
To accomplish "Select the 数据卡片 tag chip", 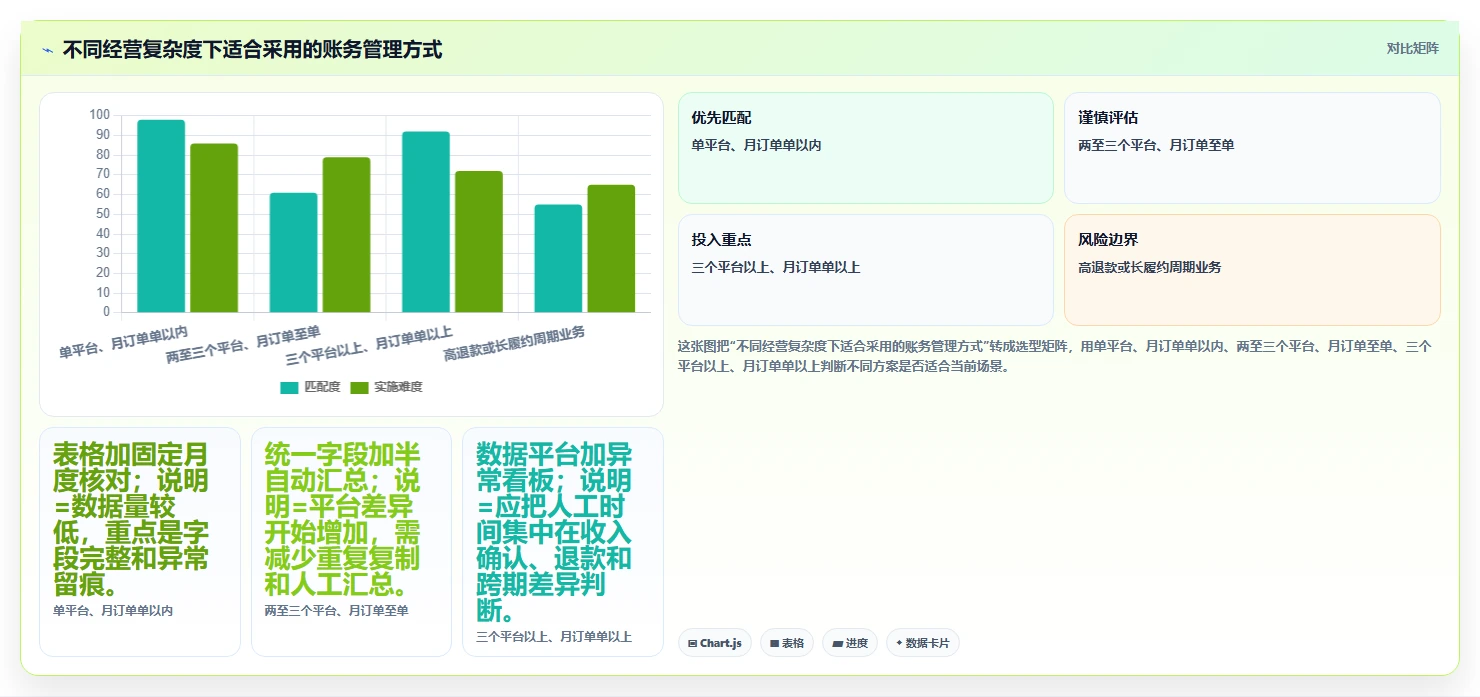I will pyautogui.click(x=922, y=643).
